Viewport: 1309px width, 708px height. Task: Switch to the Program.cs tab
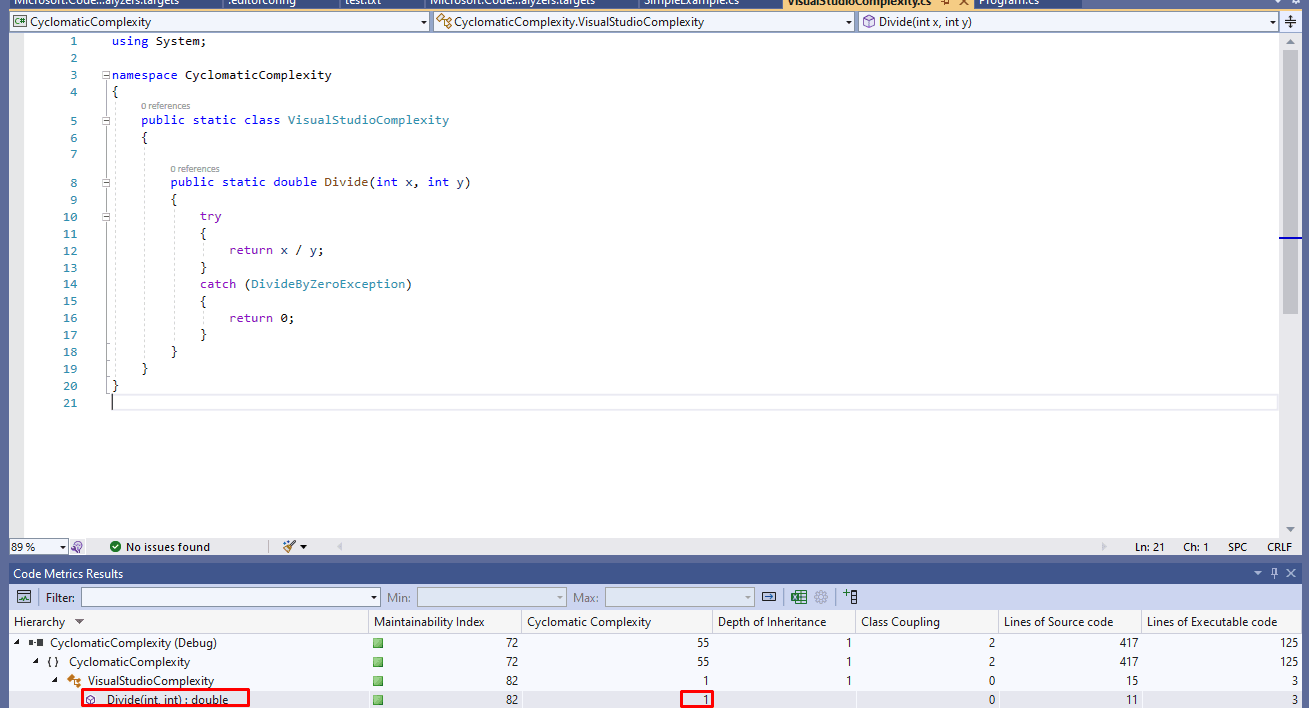coord(1008,3)
